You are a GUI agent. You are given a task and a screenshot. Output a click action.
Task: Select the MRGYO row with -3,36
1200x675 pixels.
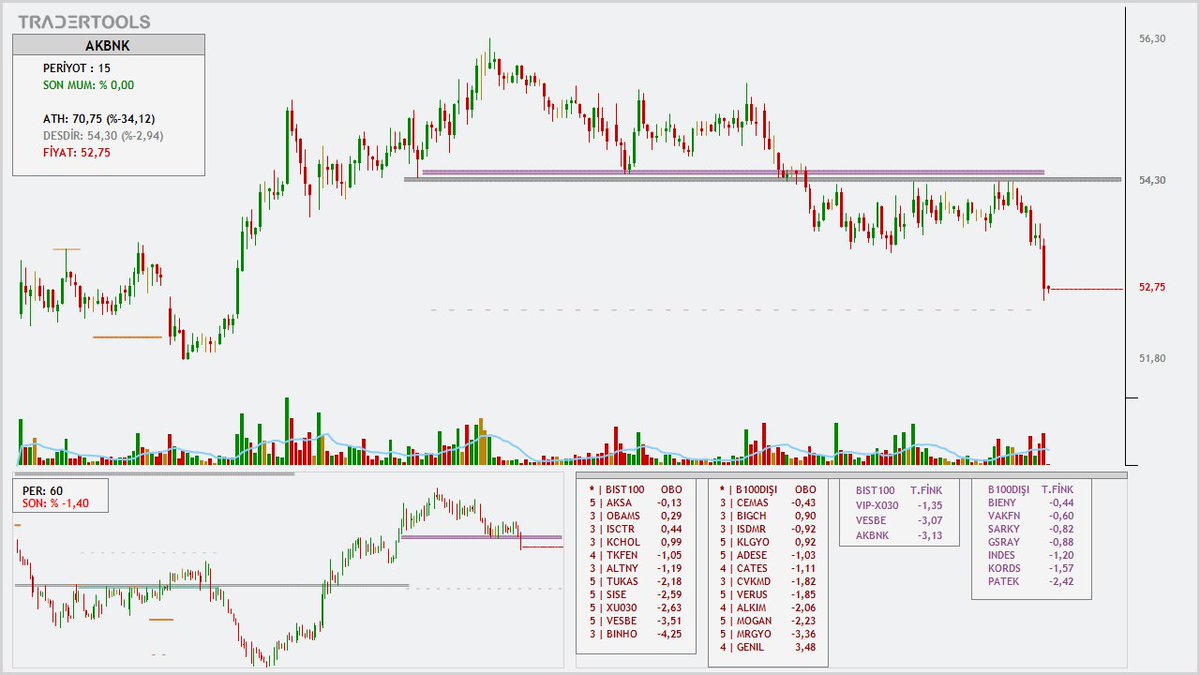[x=768, y=632]
